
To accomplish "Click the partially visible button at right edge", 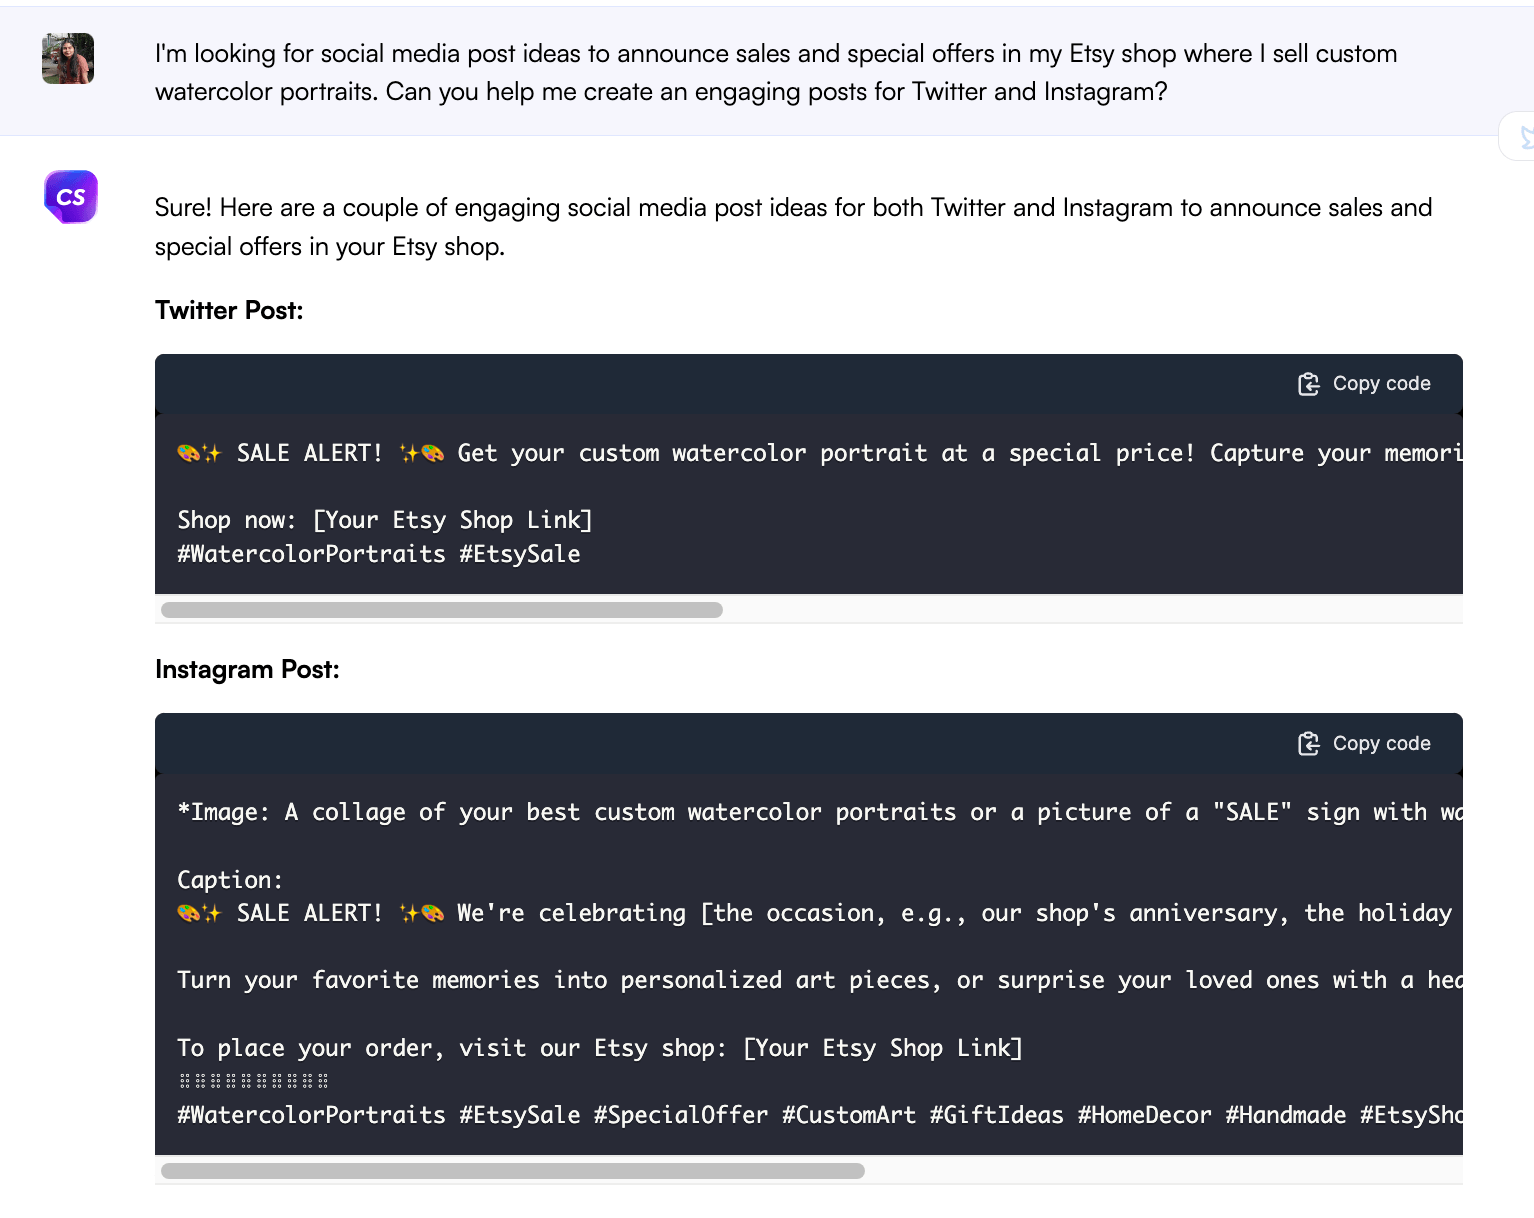I will (x=1520, y=137).
